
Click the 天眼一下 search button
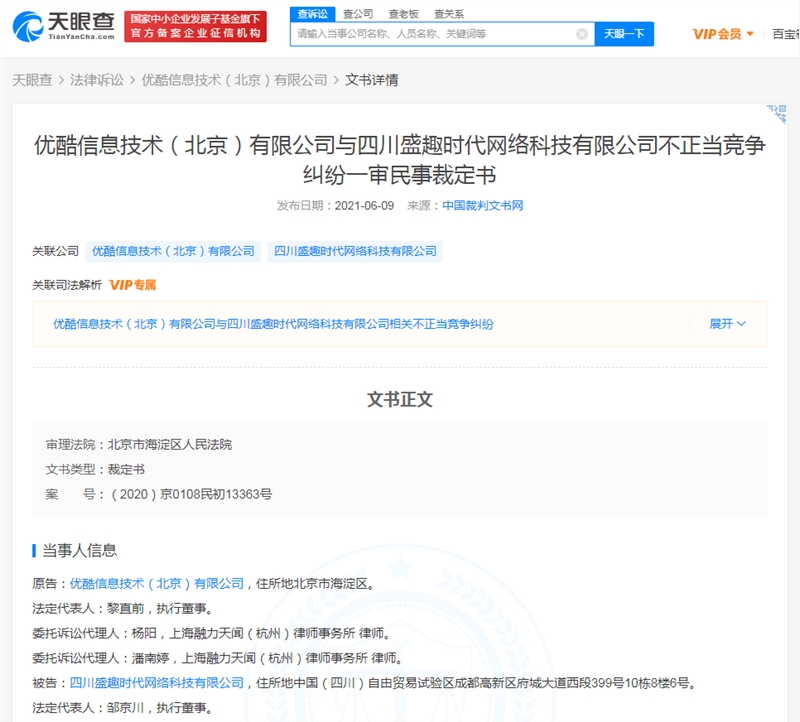tap(624, 34)
